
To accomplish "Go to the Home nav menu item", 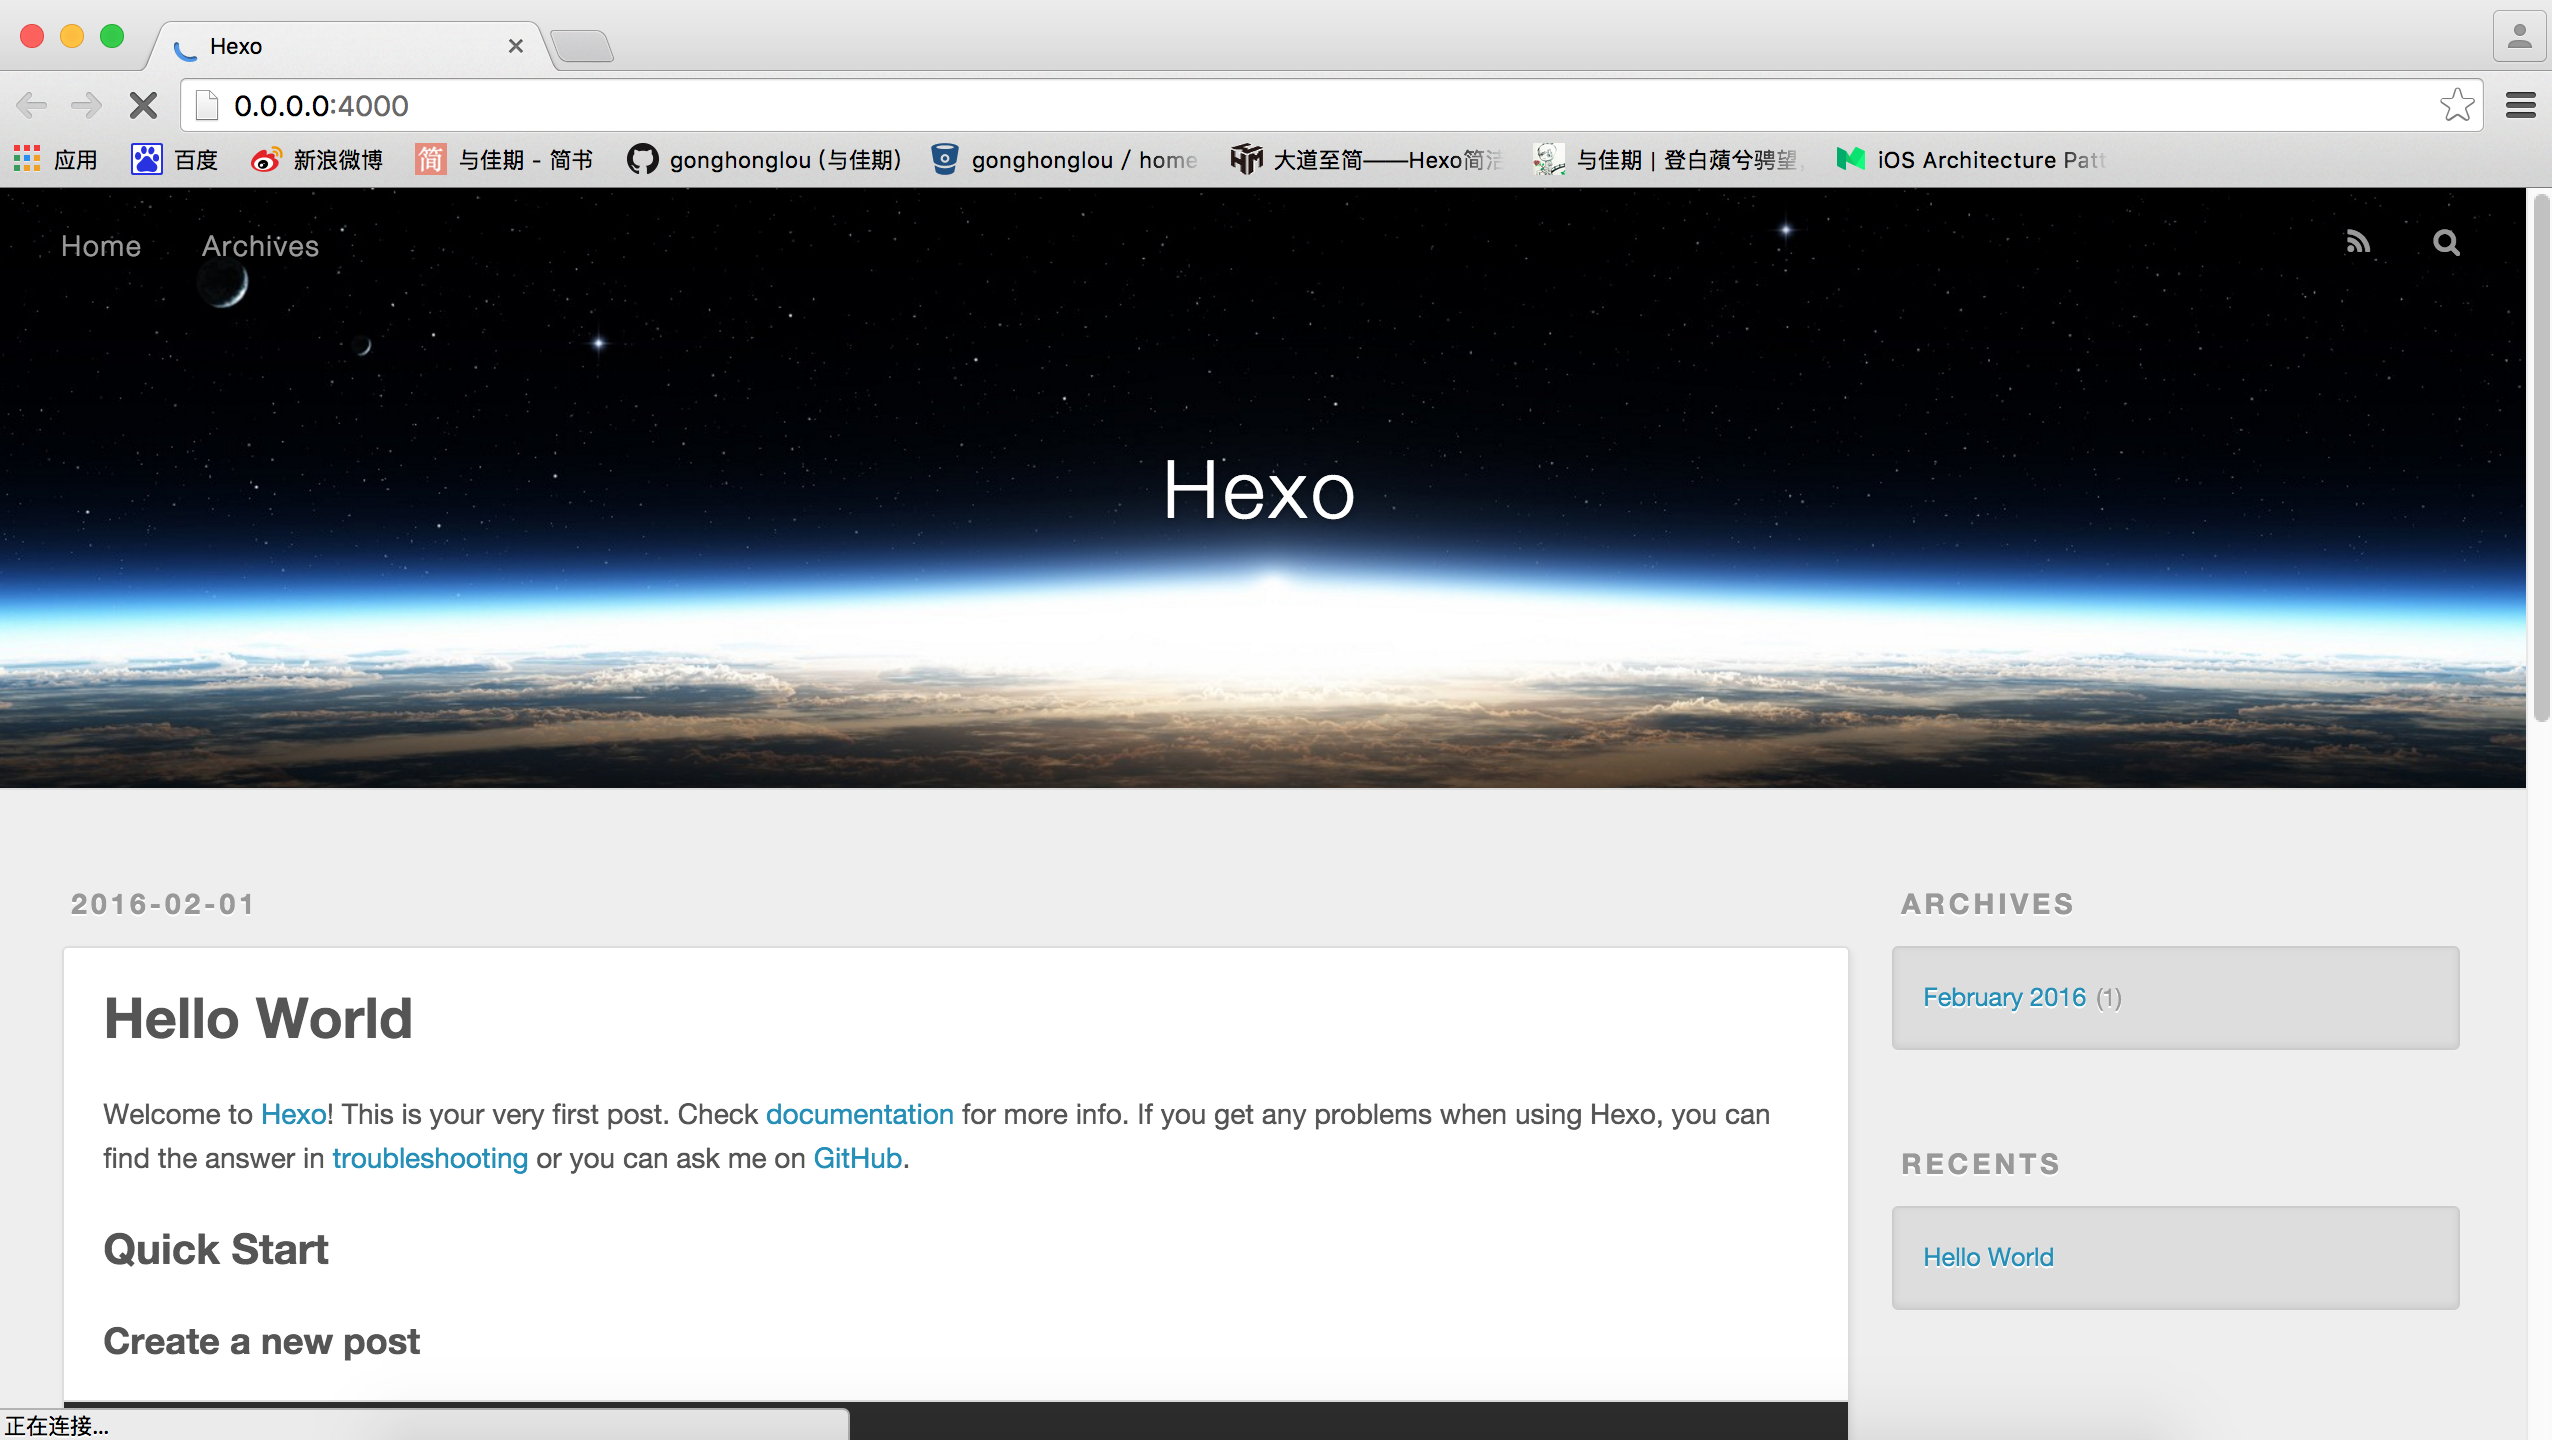I will point(101,246).
